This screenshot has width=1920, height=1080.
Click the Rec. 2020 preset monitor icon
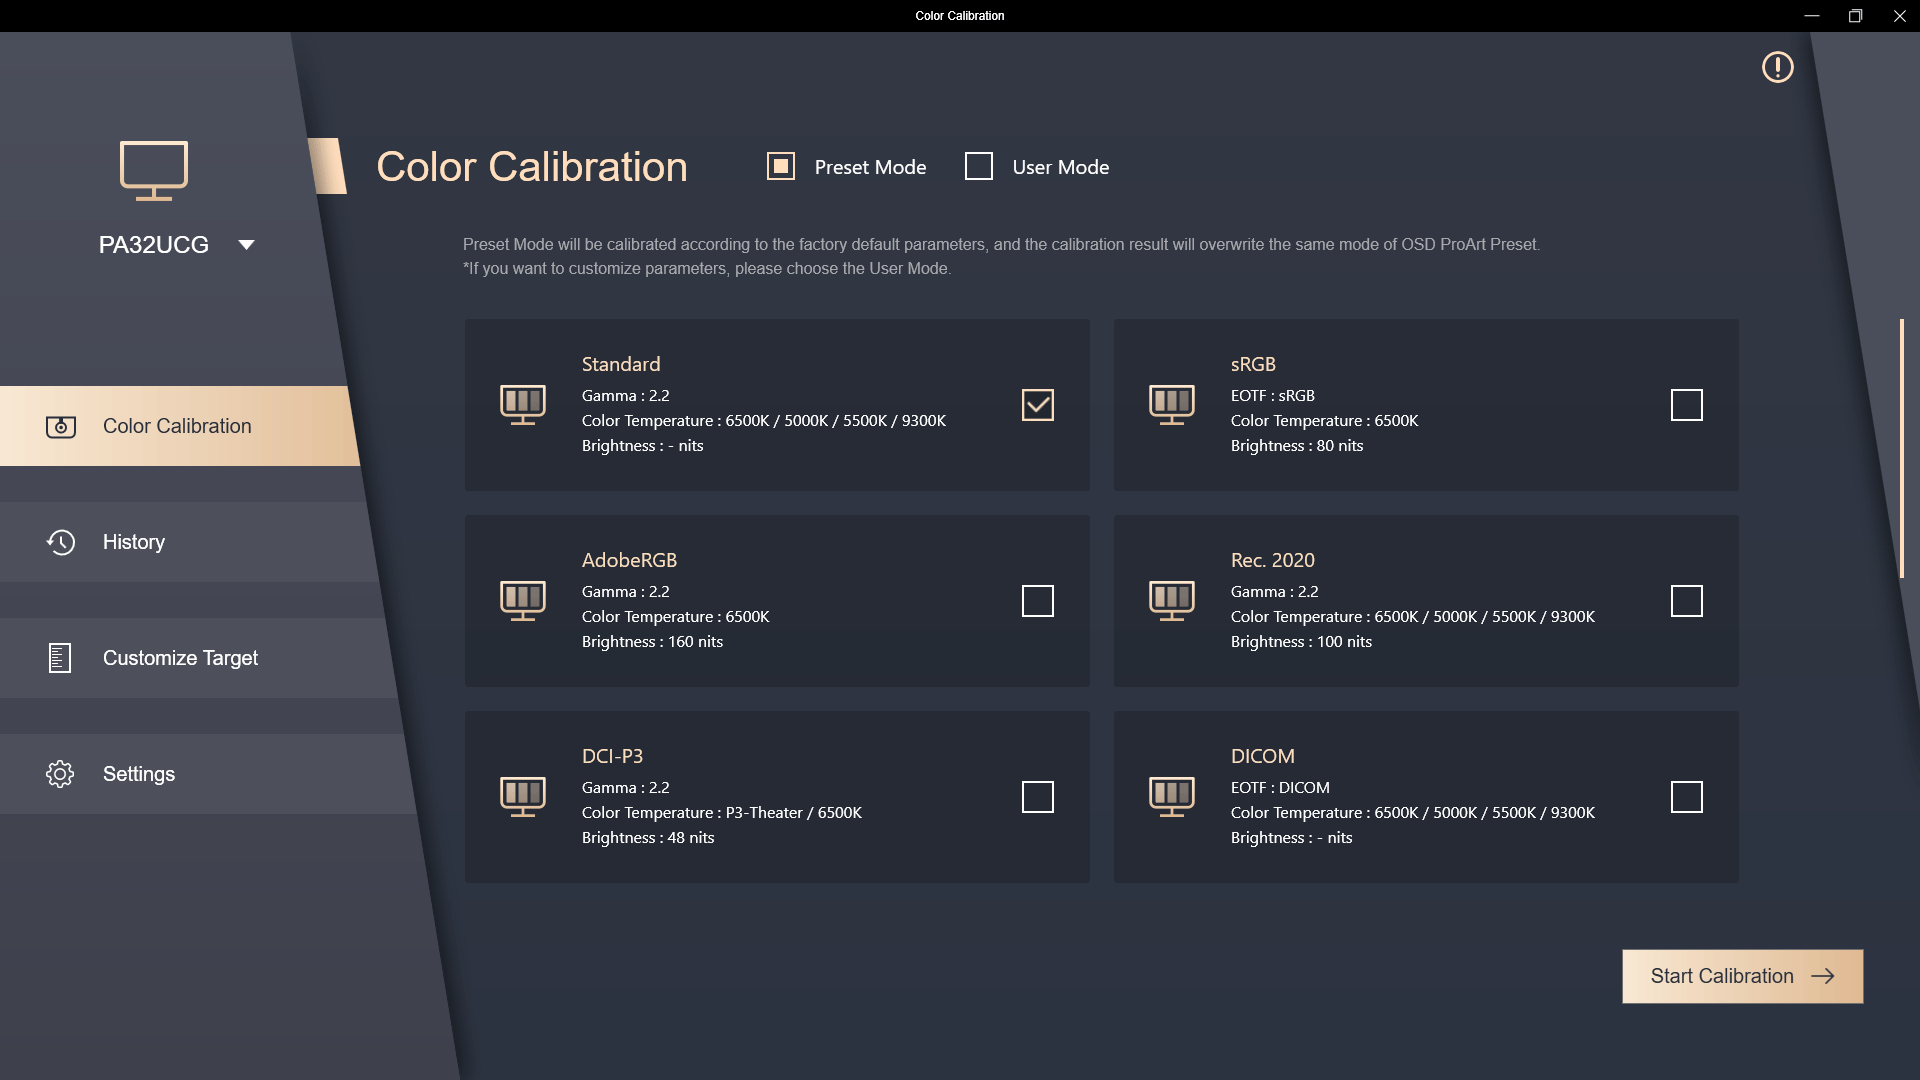point(1172,600)
